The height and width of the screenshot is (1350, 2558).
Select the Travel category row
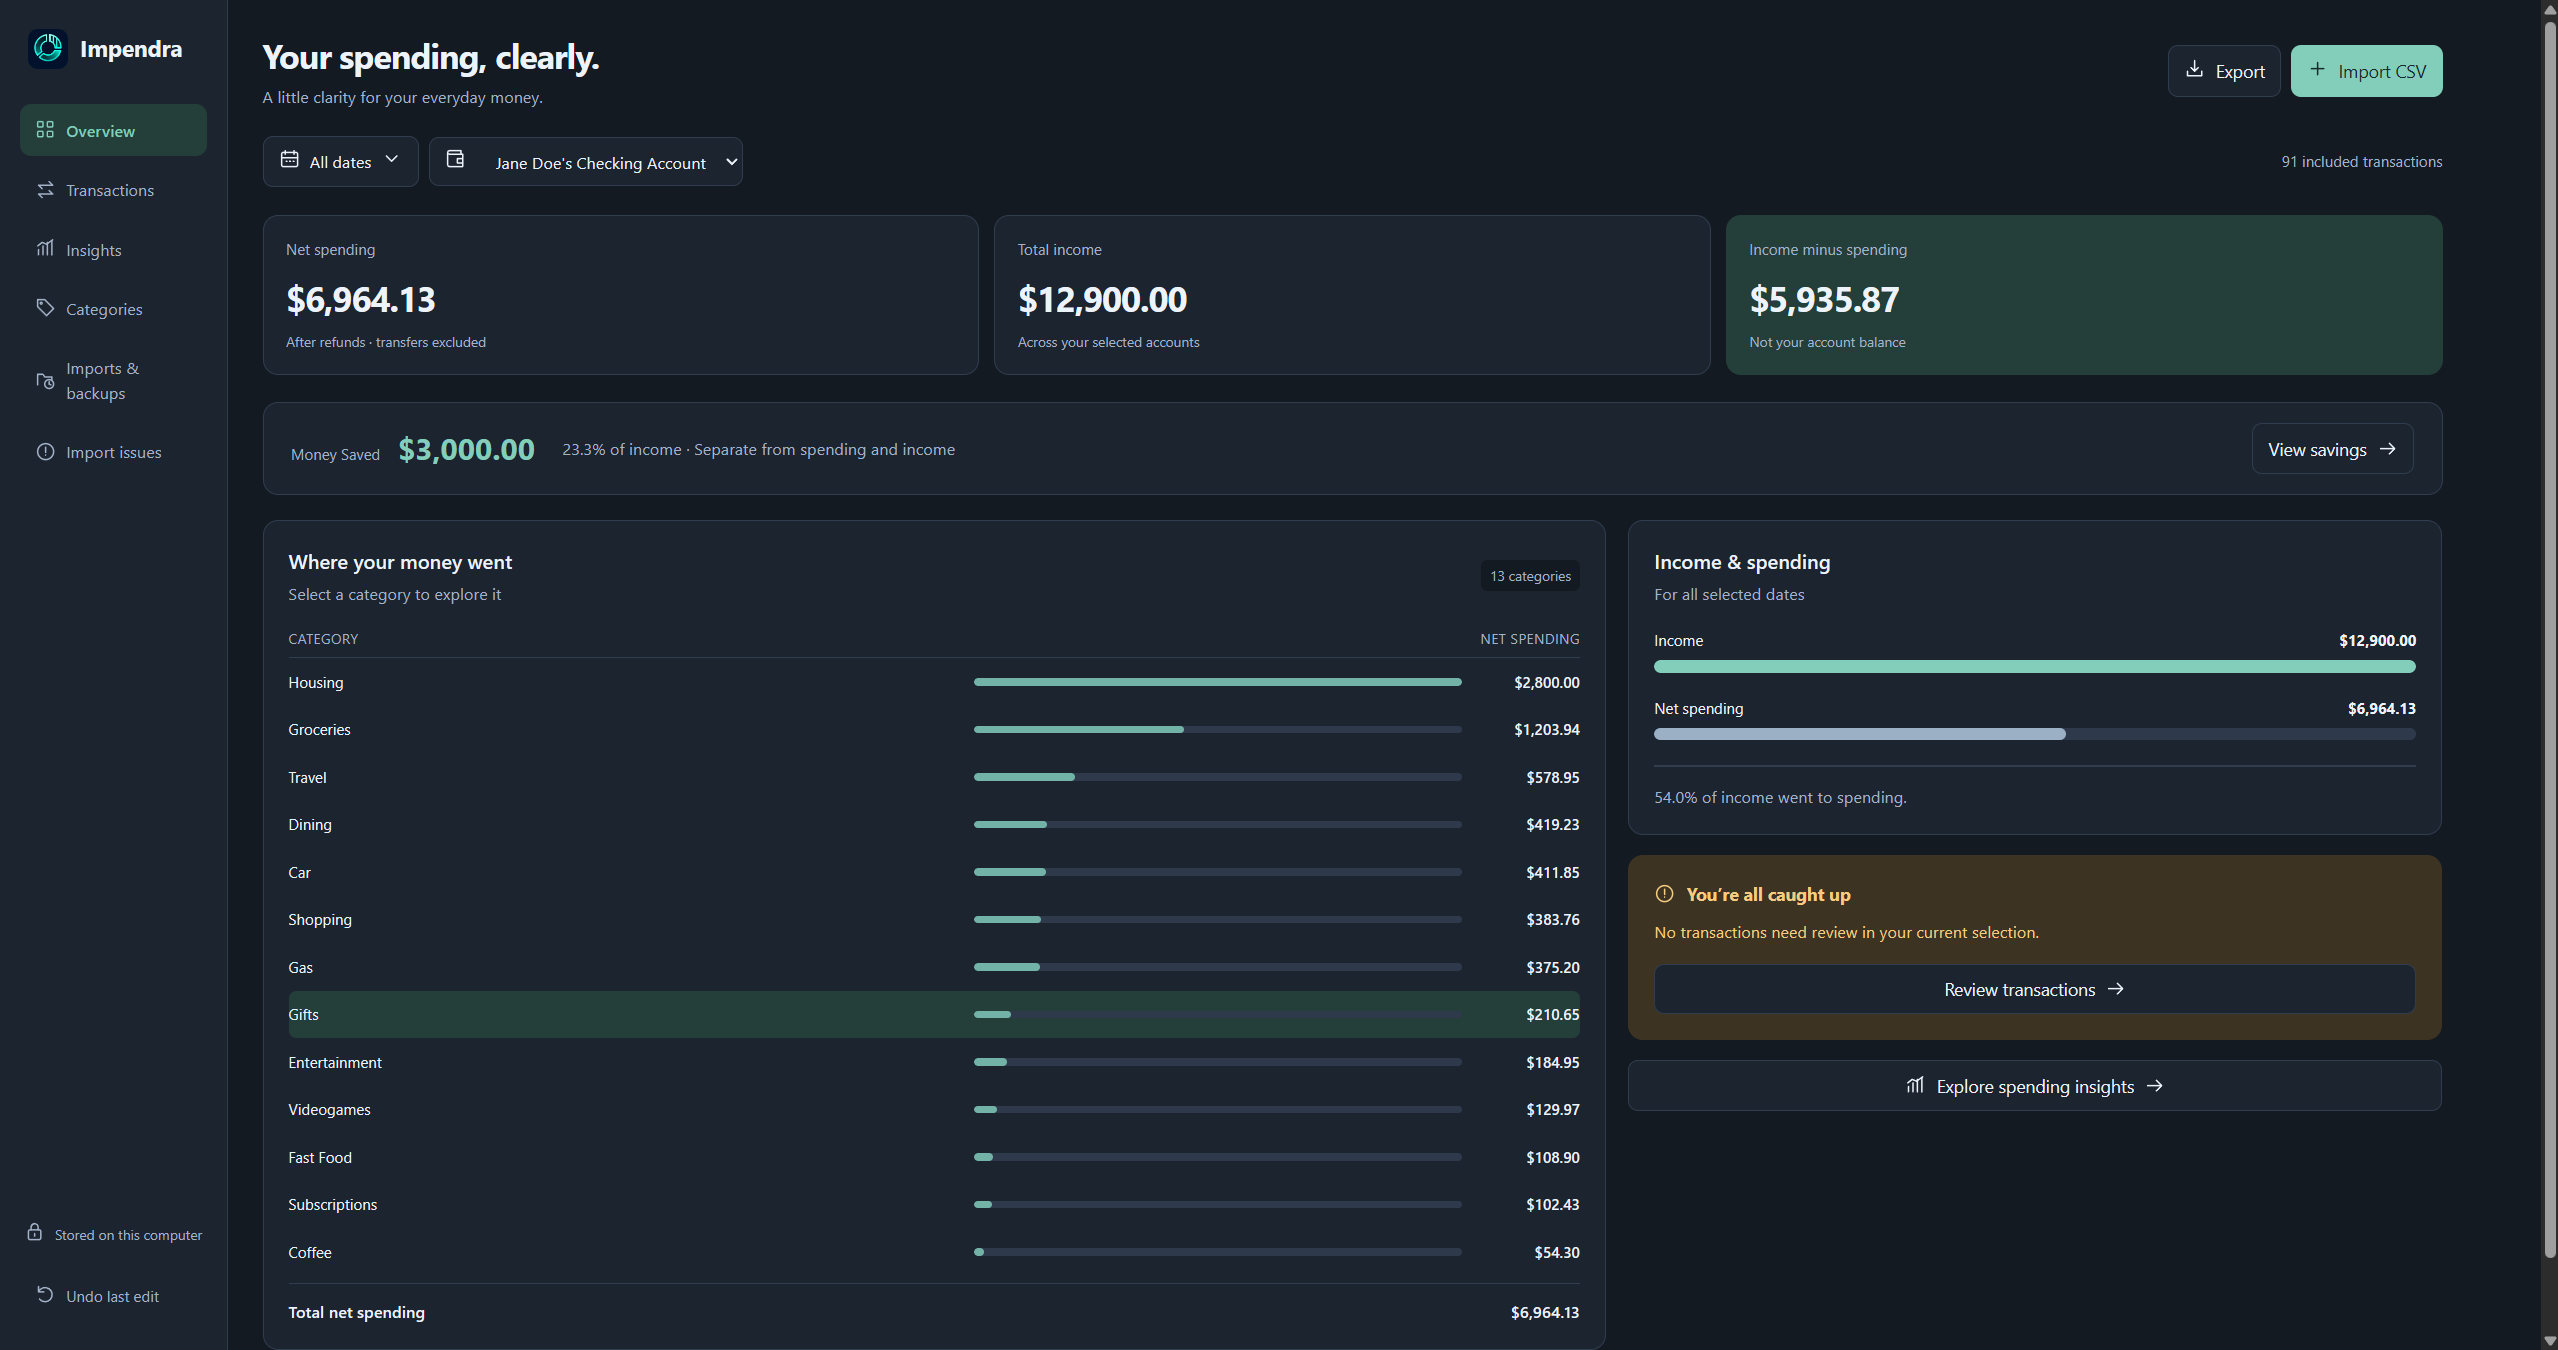(934, 777)
